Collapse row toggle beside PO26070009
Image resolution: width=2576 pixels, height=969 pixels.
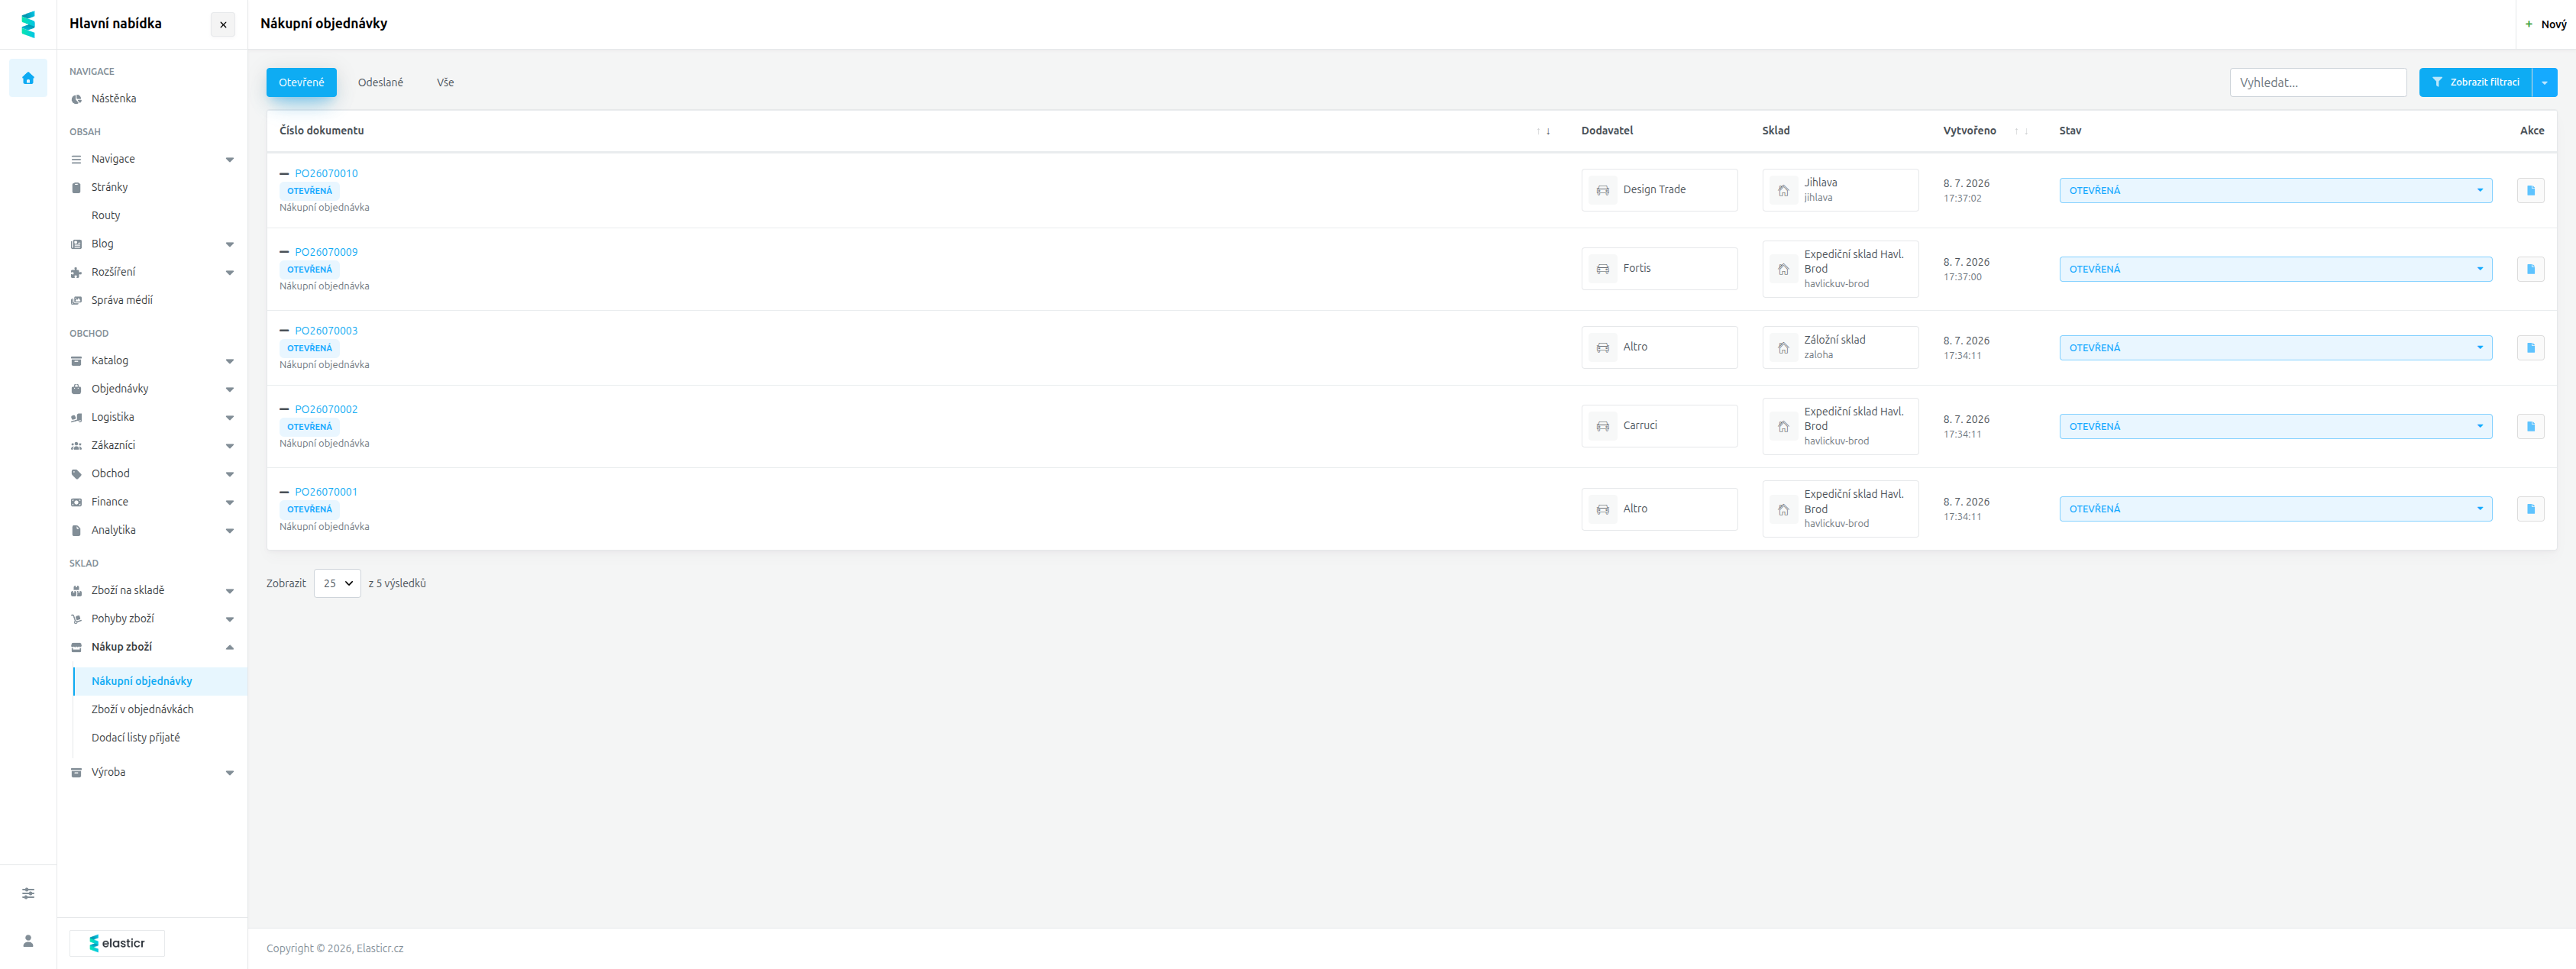pyautogui.click(x=284, y=252)
